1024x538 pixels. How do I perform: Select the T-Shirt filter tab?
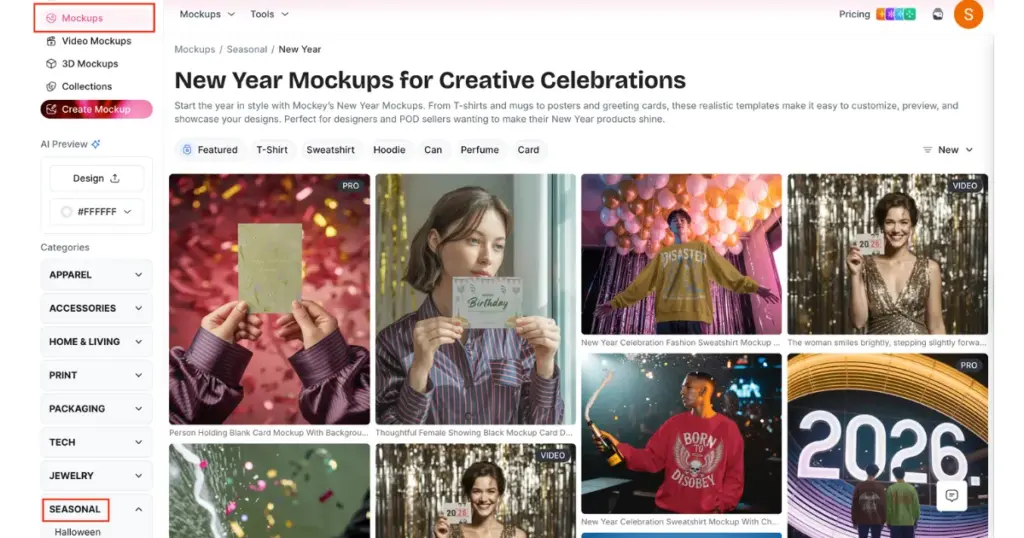272,150
